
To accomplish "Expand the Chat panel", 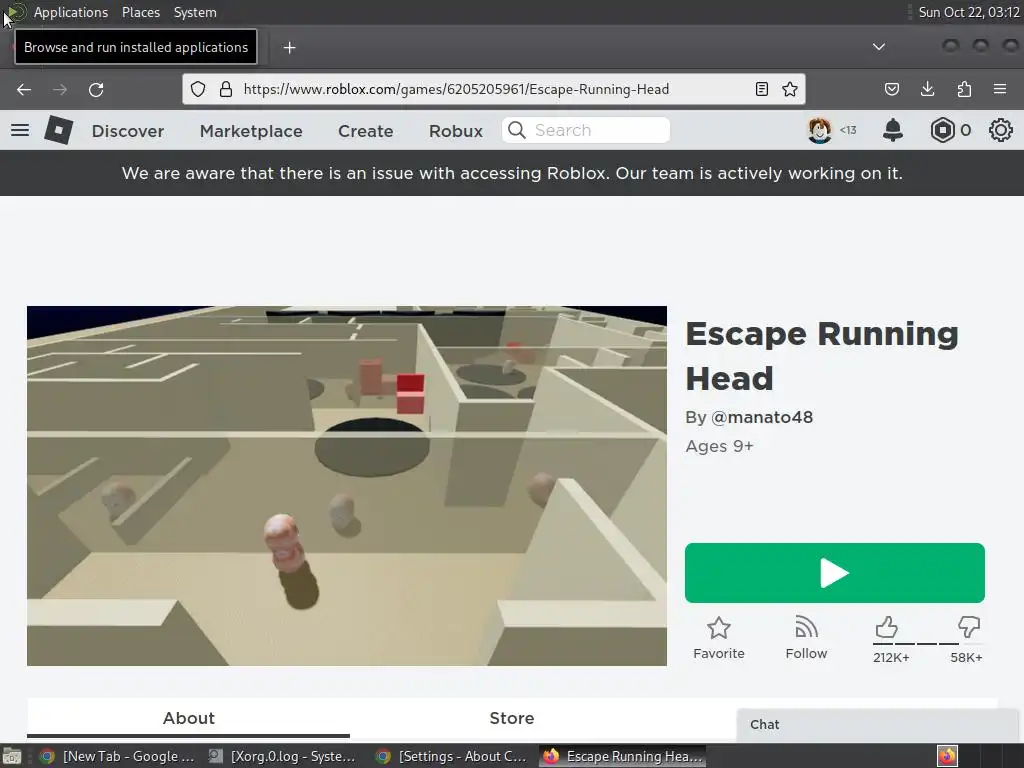I will (877, 725).
